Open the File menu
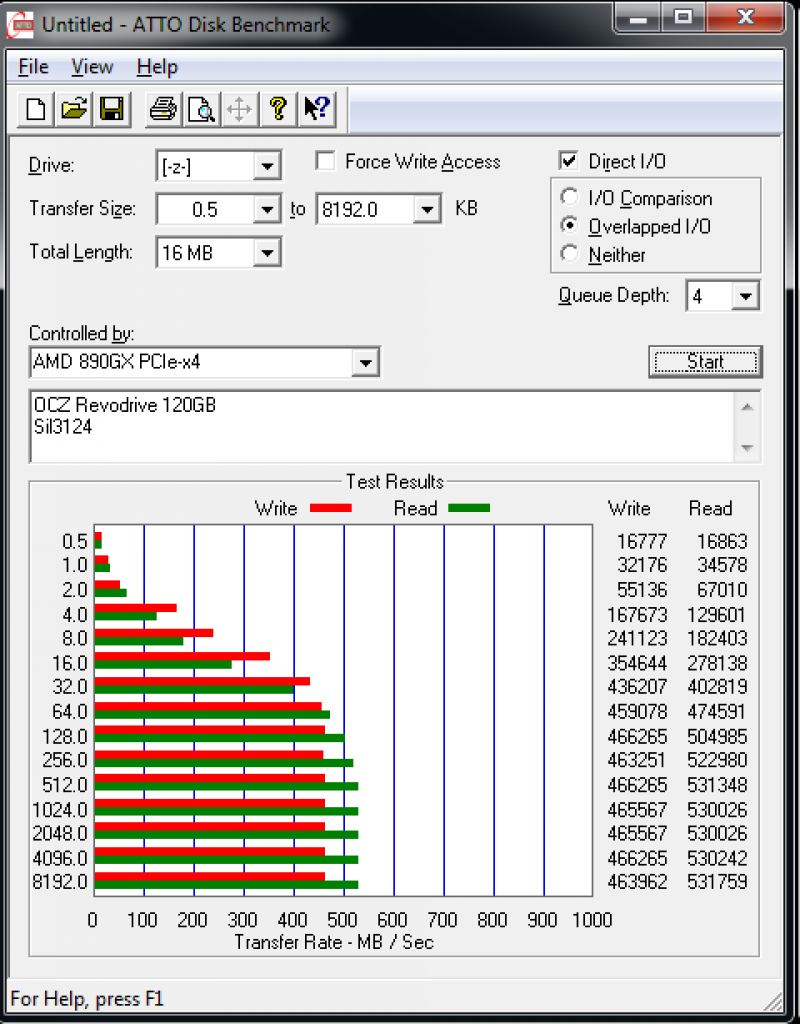 [x=33, y=67]
